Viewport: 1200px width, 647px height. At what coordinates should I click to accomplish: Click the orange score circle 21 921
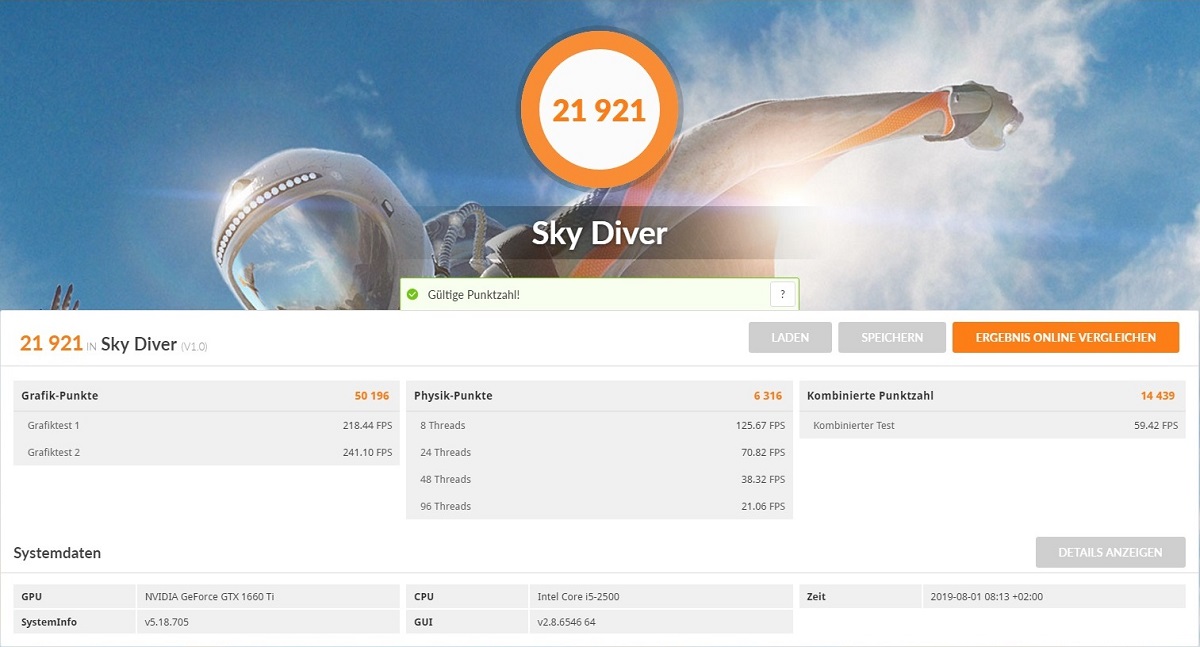[599, 110]
